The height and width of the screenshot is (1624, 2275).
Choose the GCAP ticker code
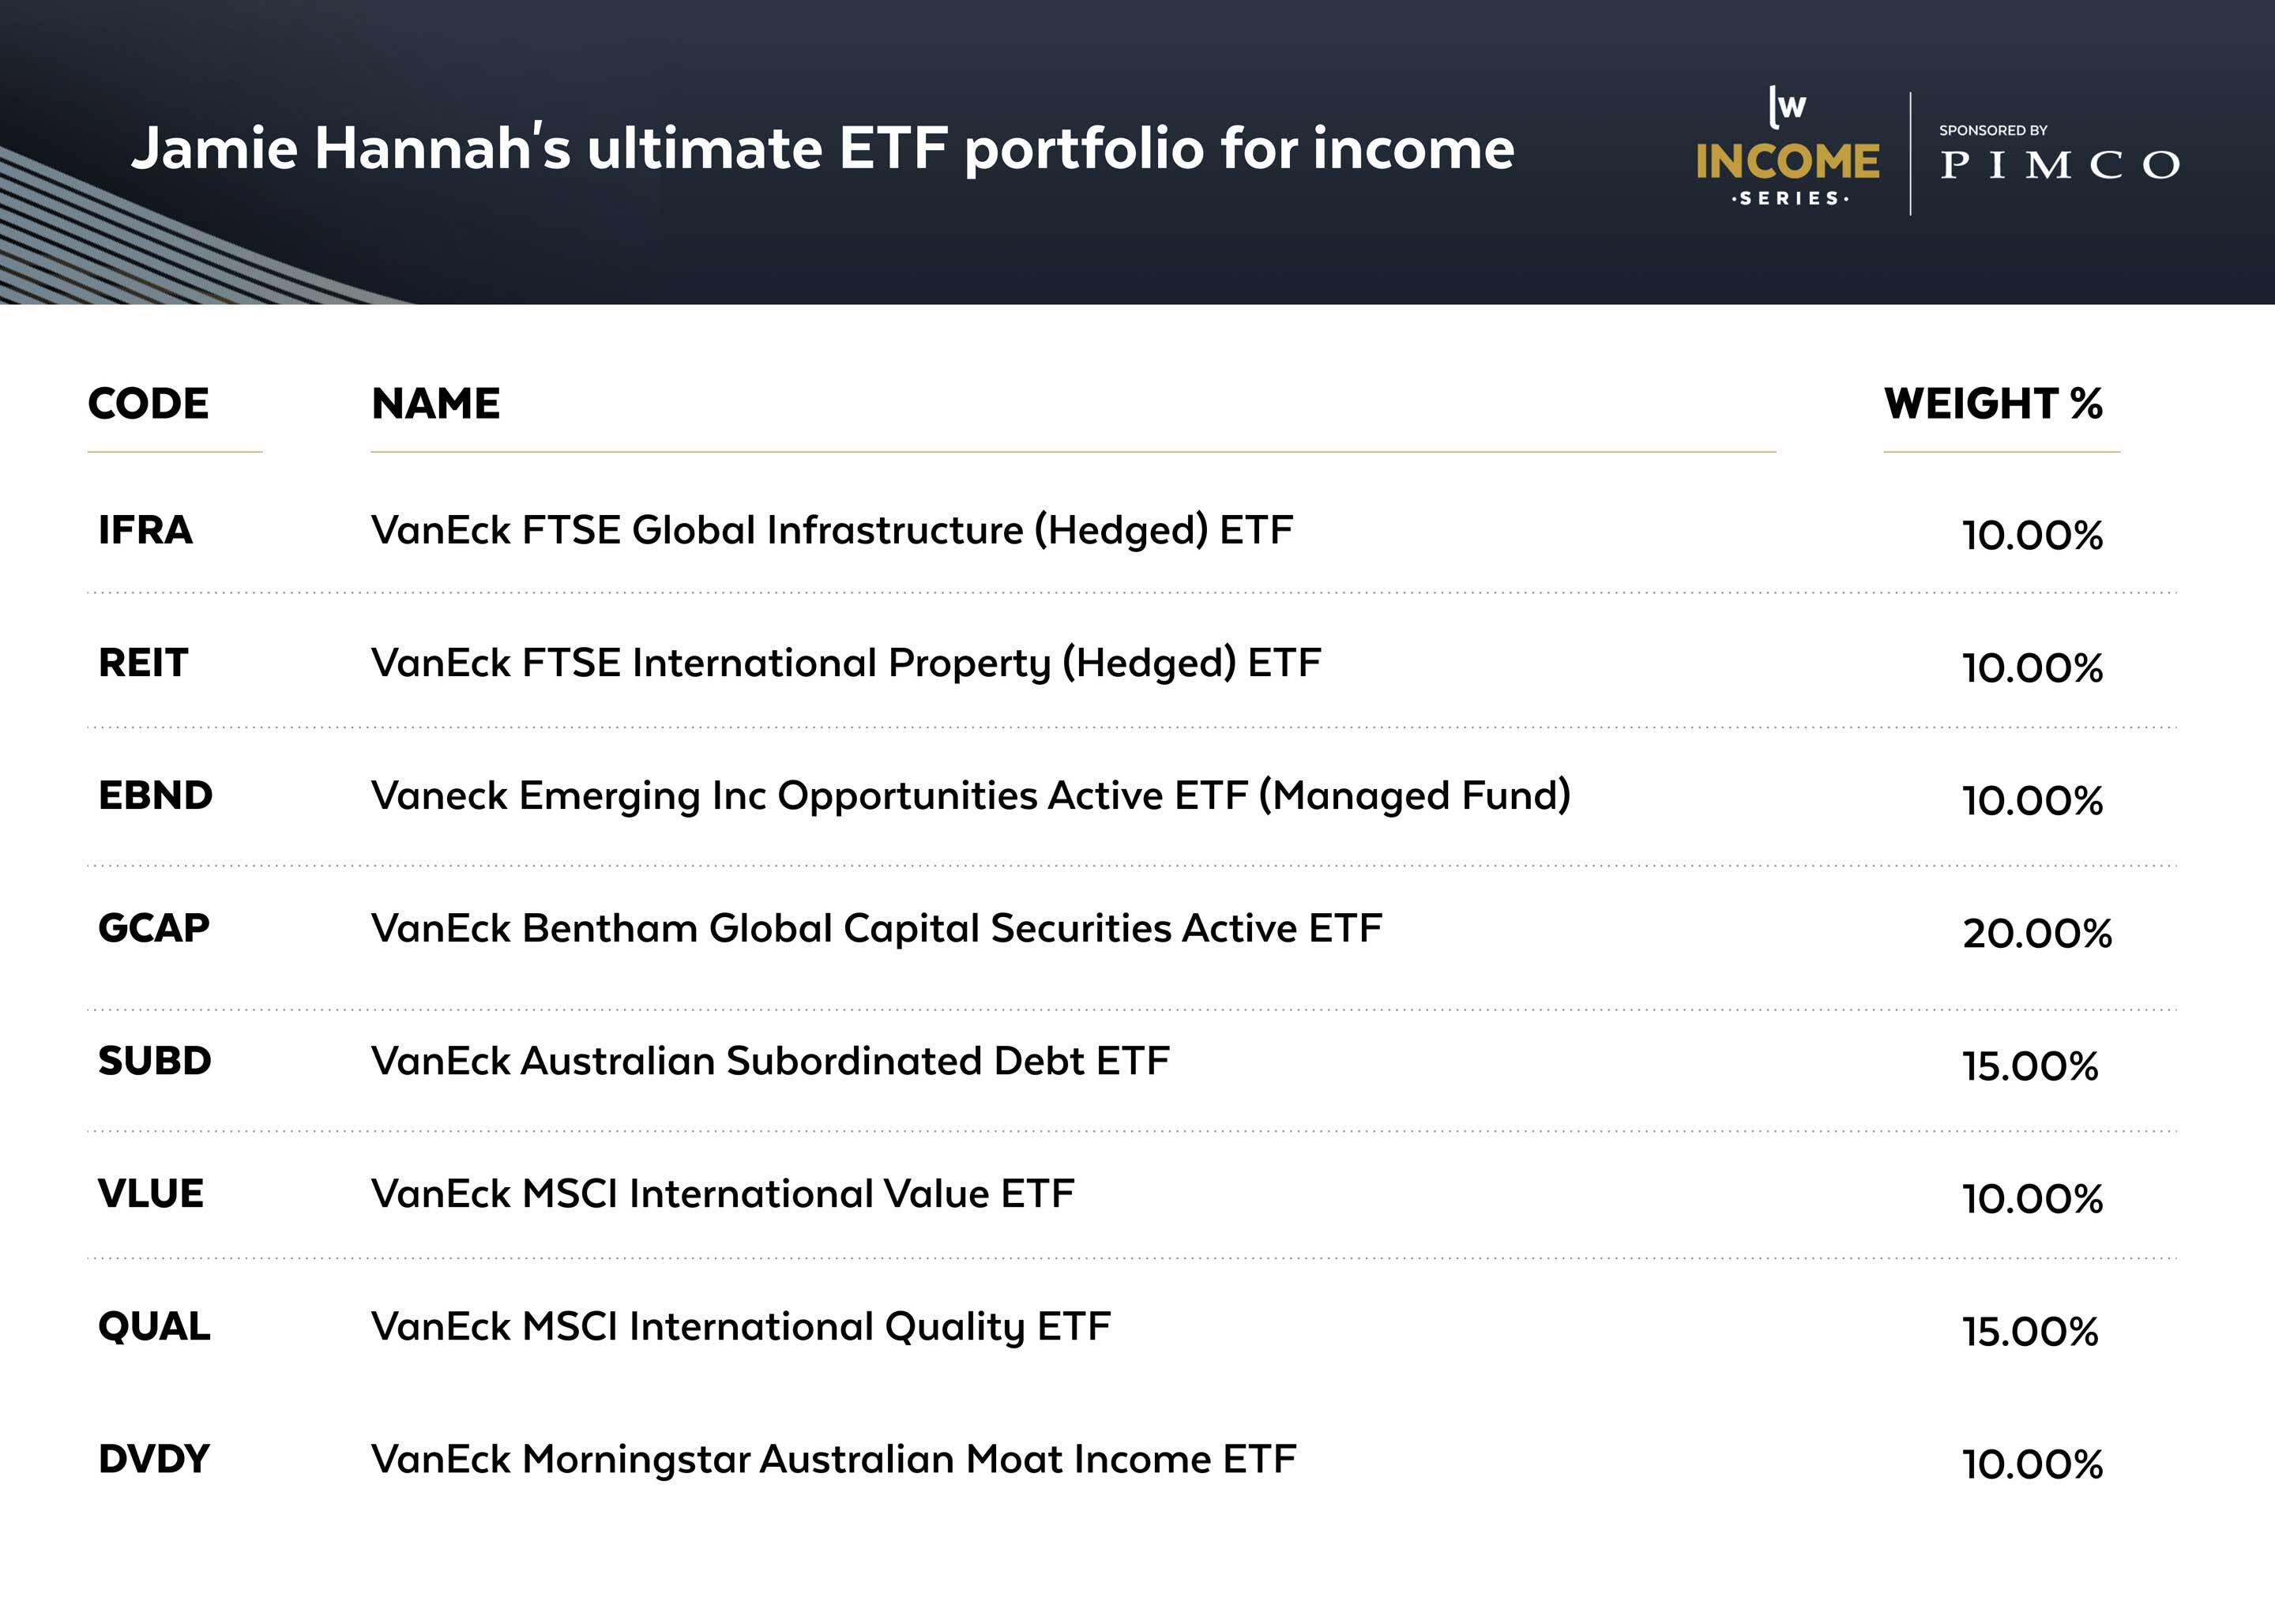point(154,928)
